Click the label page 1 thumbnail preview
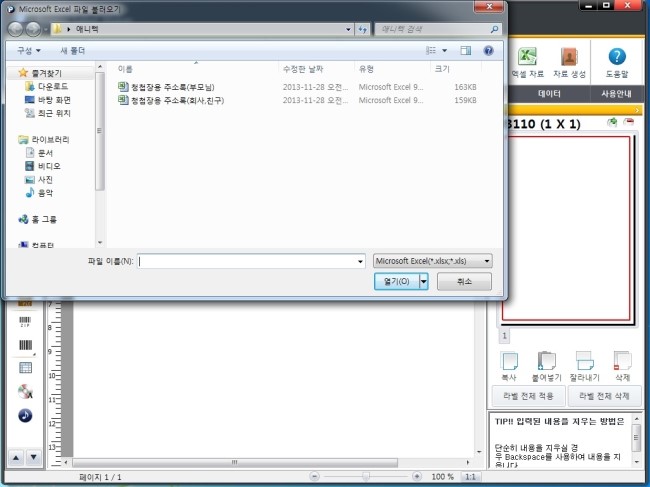This screenshot has height=487, width=650. pos(567,228)
